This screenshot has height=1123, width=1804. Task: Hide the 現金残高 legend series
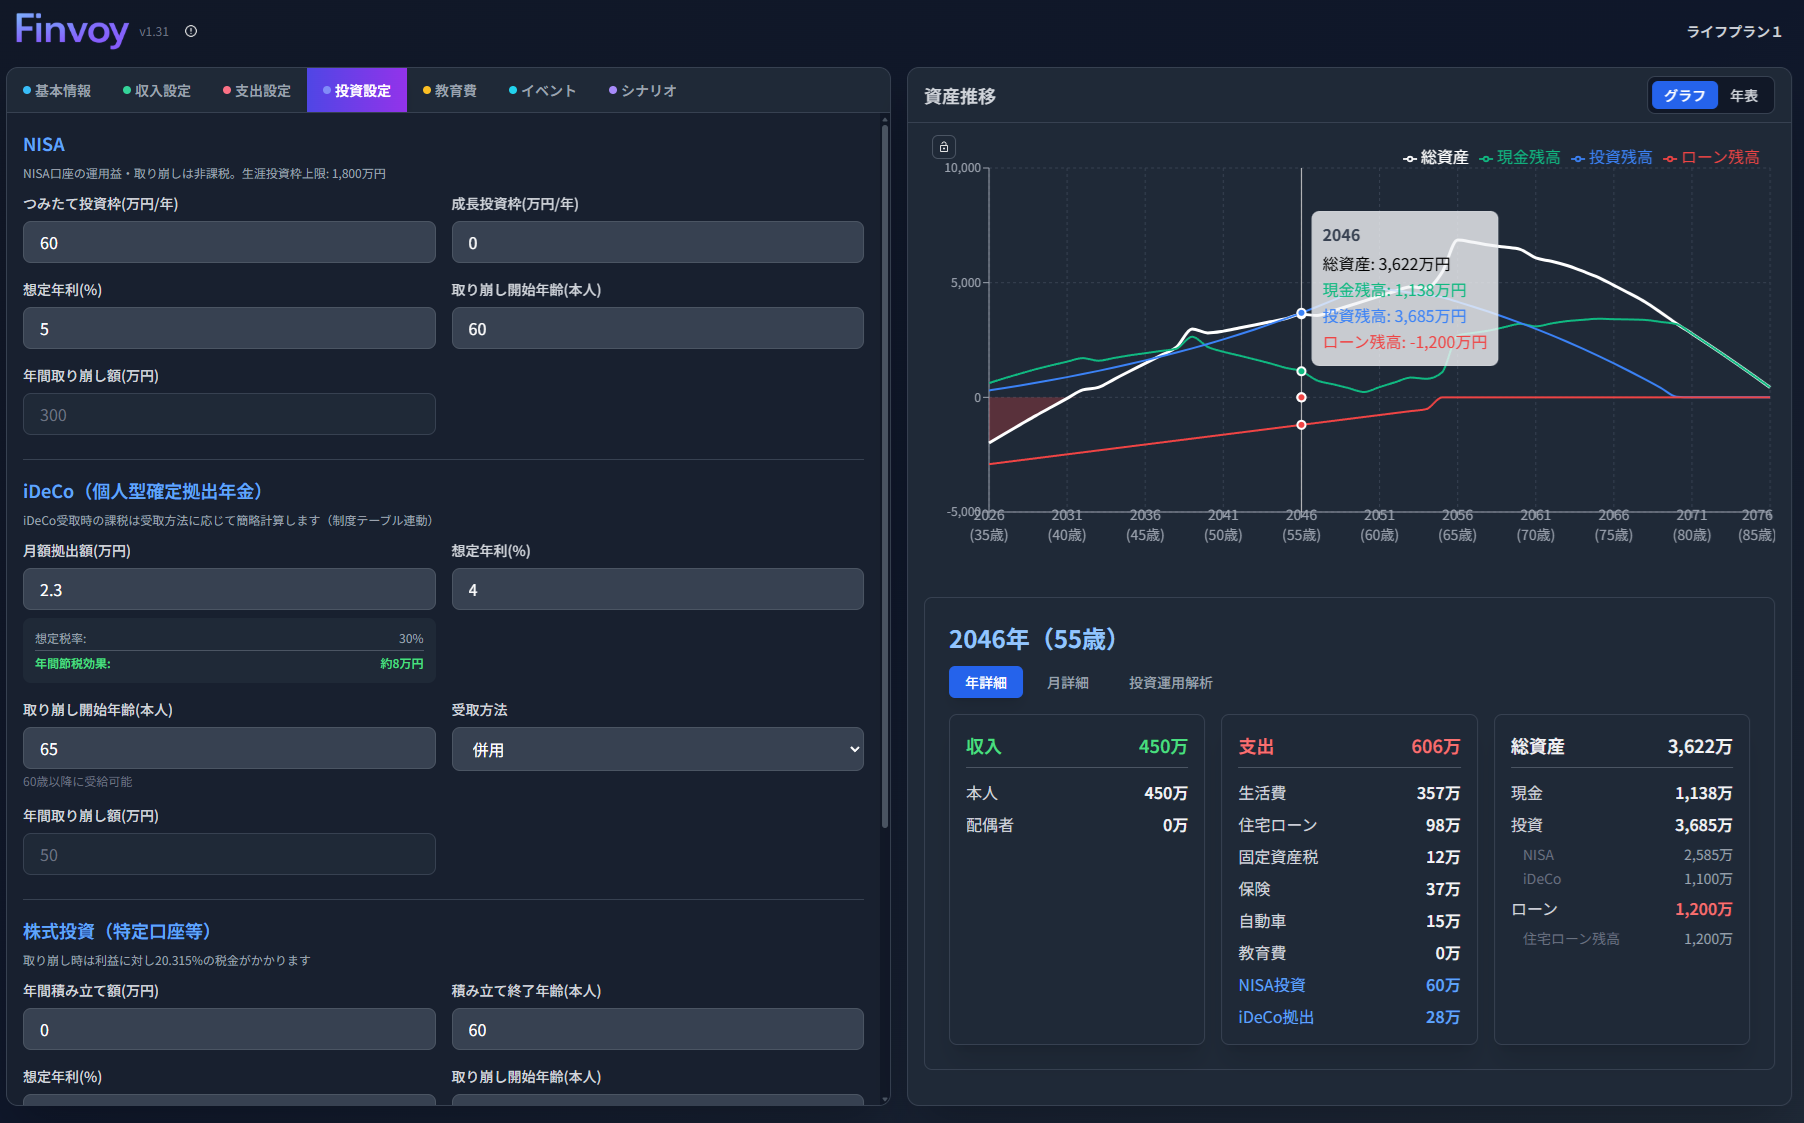tap(1519, 158)
